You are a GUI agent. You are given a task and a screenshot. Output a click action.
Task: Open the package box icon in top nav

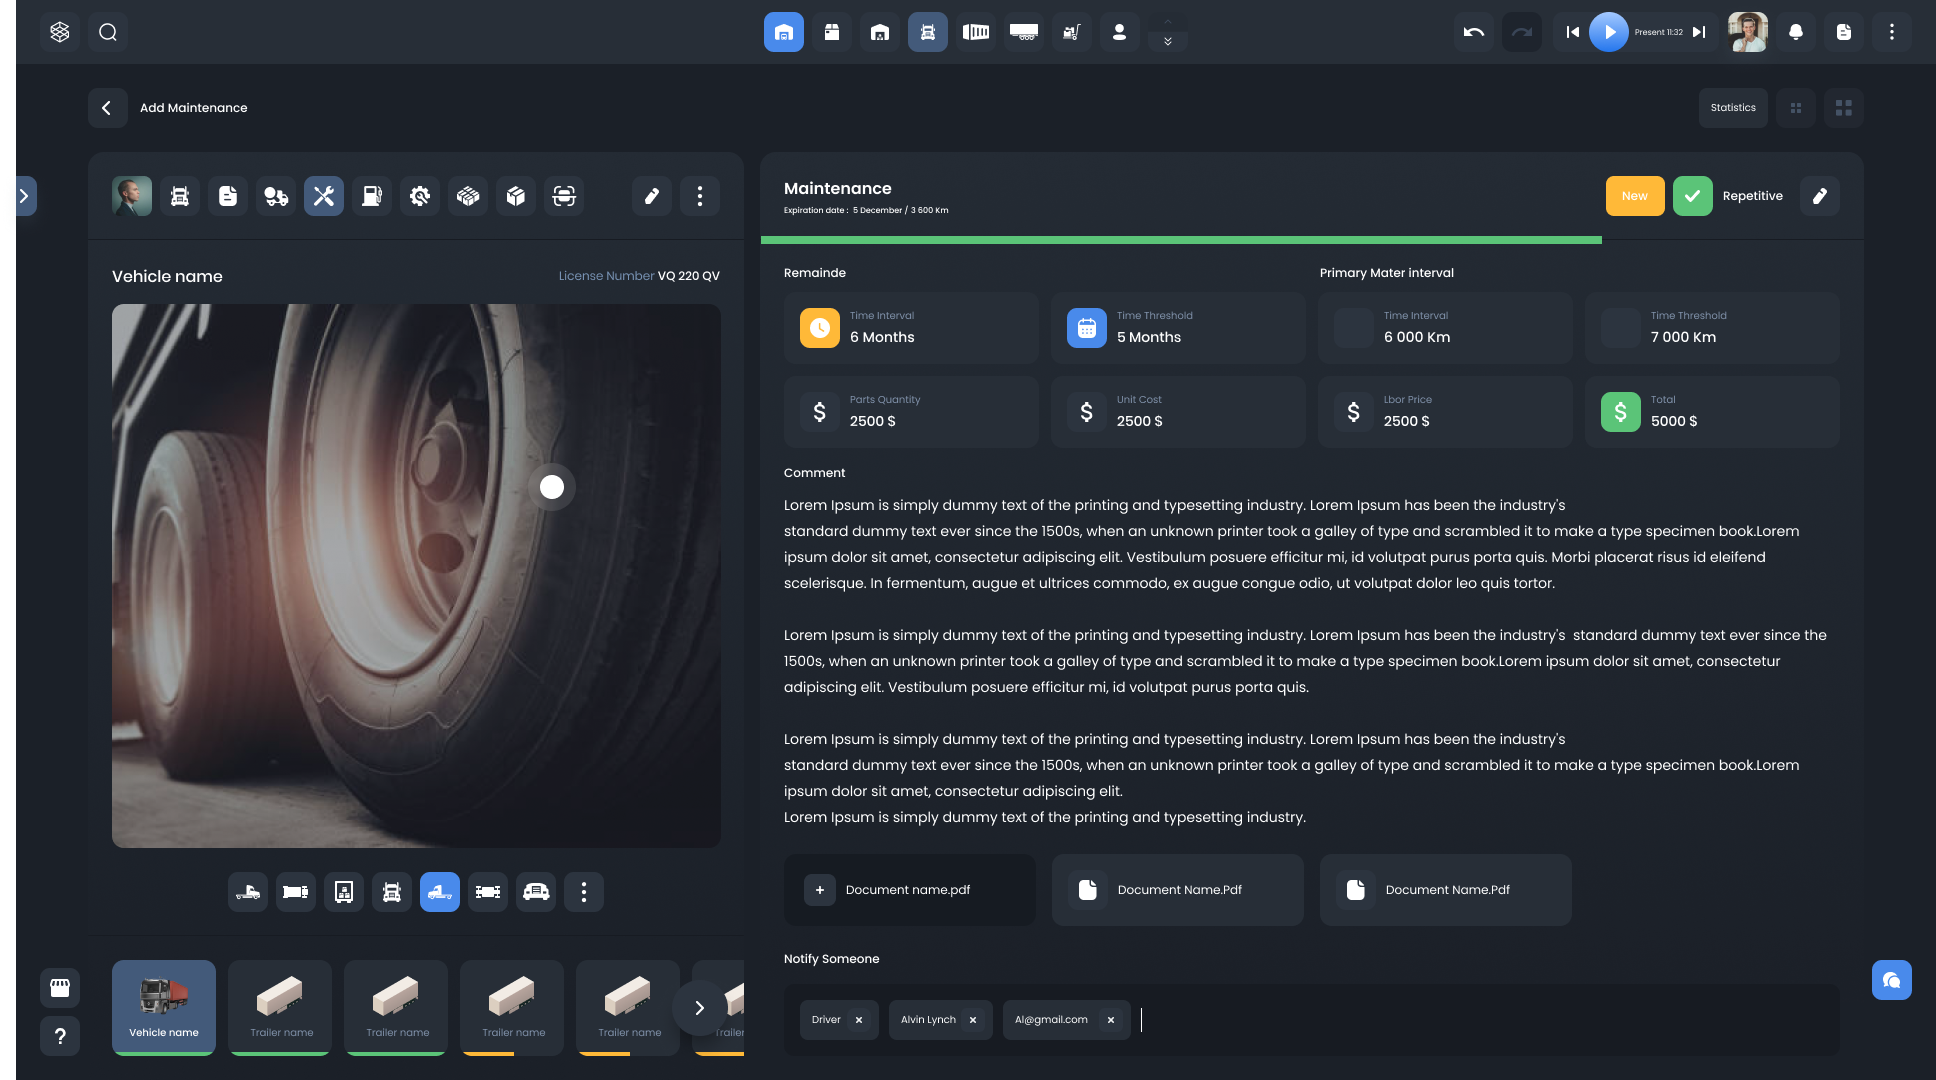[832, 32]
